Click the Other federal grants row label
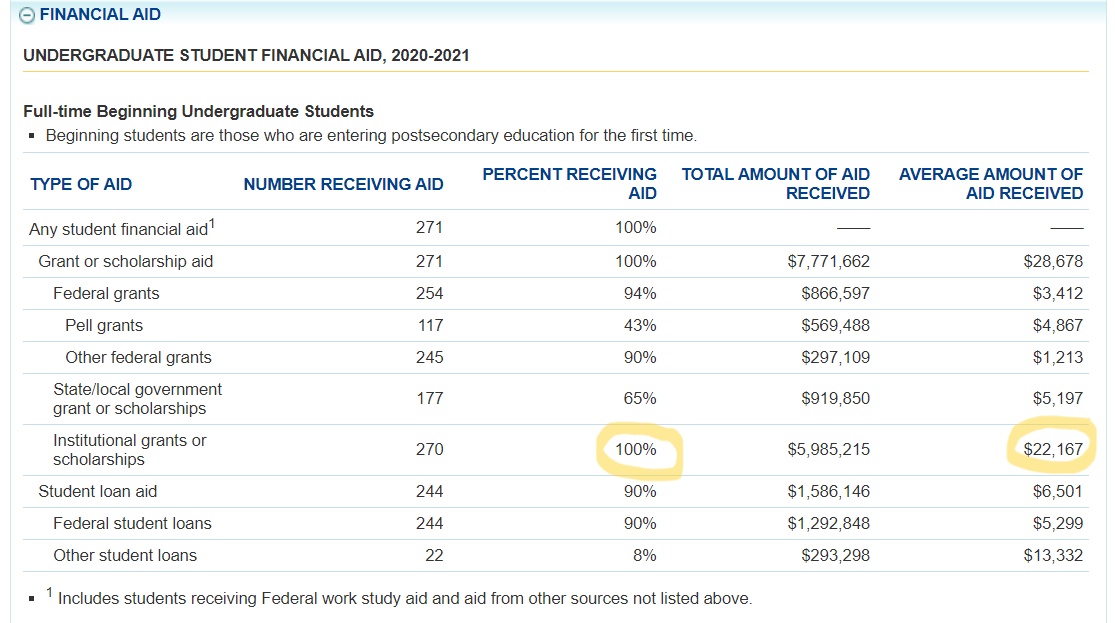The image size is (1115, 623). tap(138, 358)
